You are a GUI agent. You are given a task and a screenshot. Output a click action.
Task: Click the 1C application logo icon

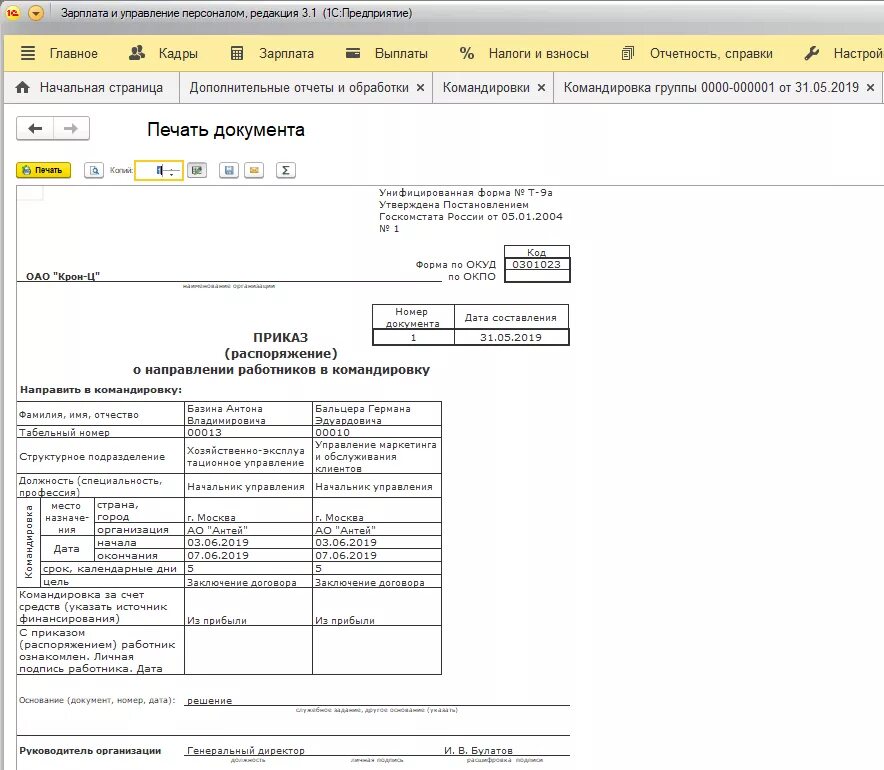point(13,12)
